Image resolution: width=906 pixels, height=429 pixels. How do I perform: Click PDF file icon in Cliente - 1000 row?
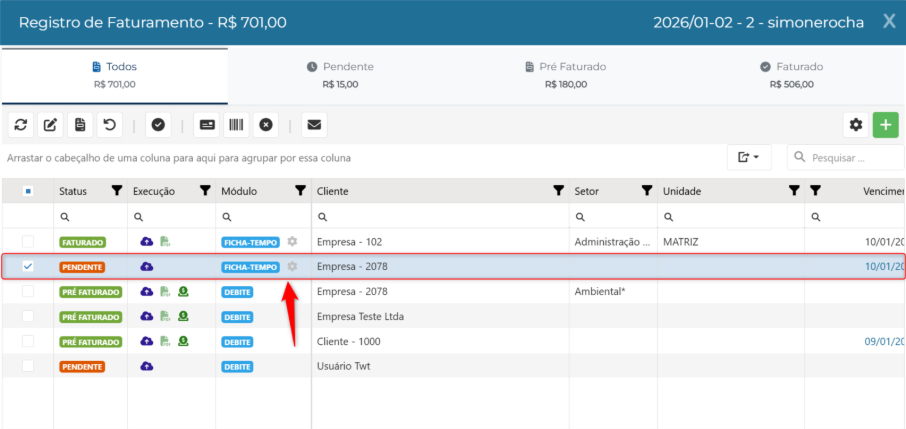tap(165, 341)
